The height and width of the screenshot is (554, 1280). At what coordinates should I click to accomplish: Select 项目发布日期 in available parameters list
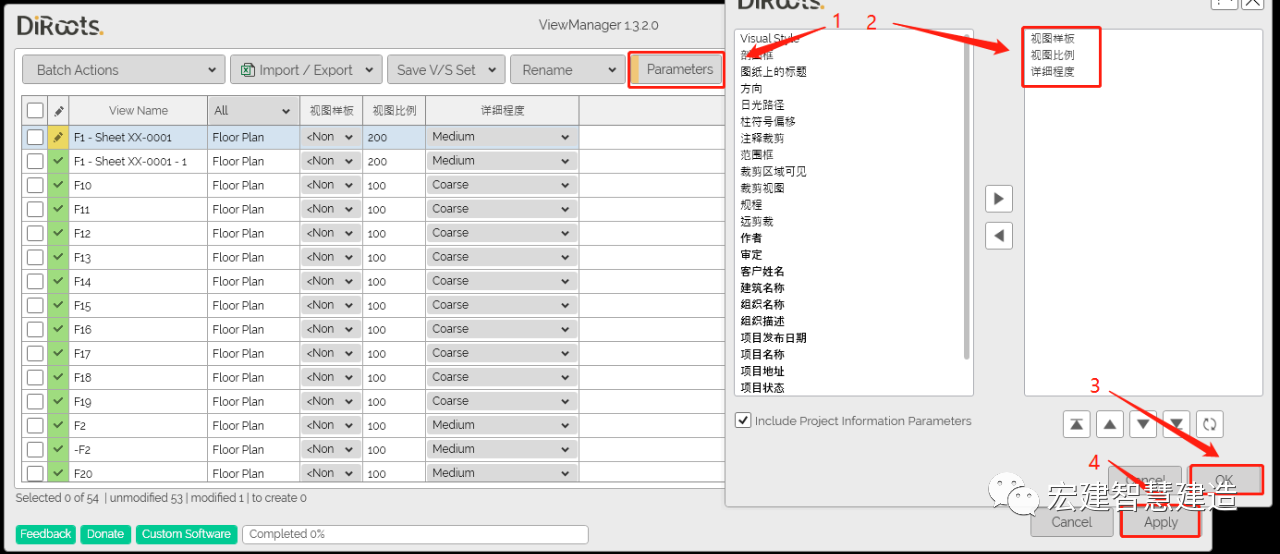[x=773, y=338]
